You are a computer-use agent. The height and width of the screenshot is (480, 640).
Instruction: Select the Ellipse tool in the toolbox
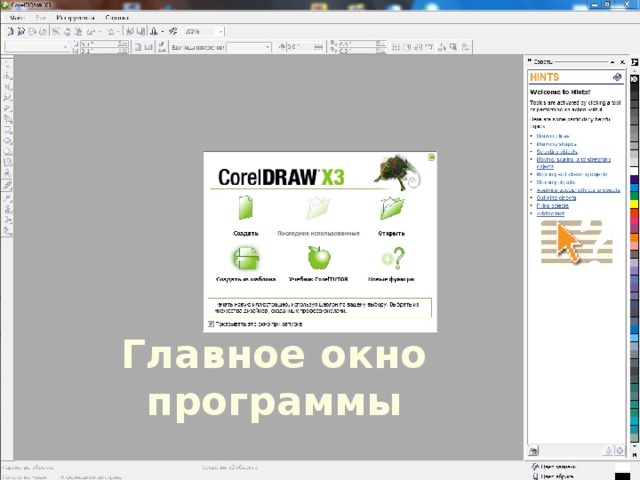click(x=7, y=141)
